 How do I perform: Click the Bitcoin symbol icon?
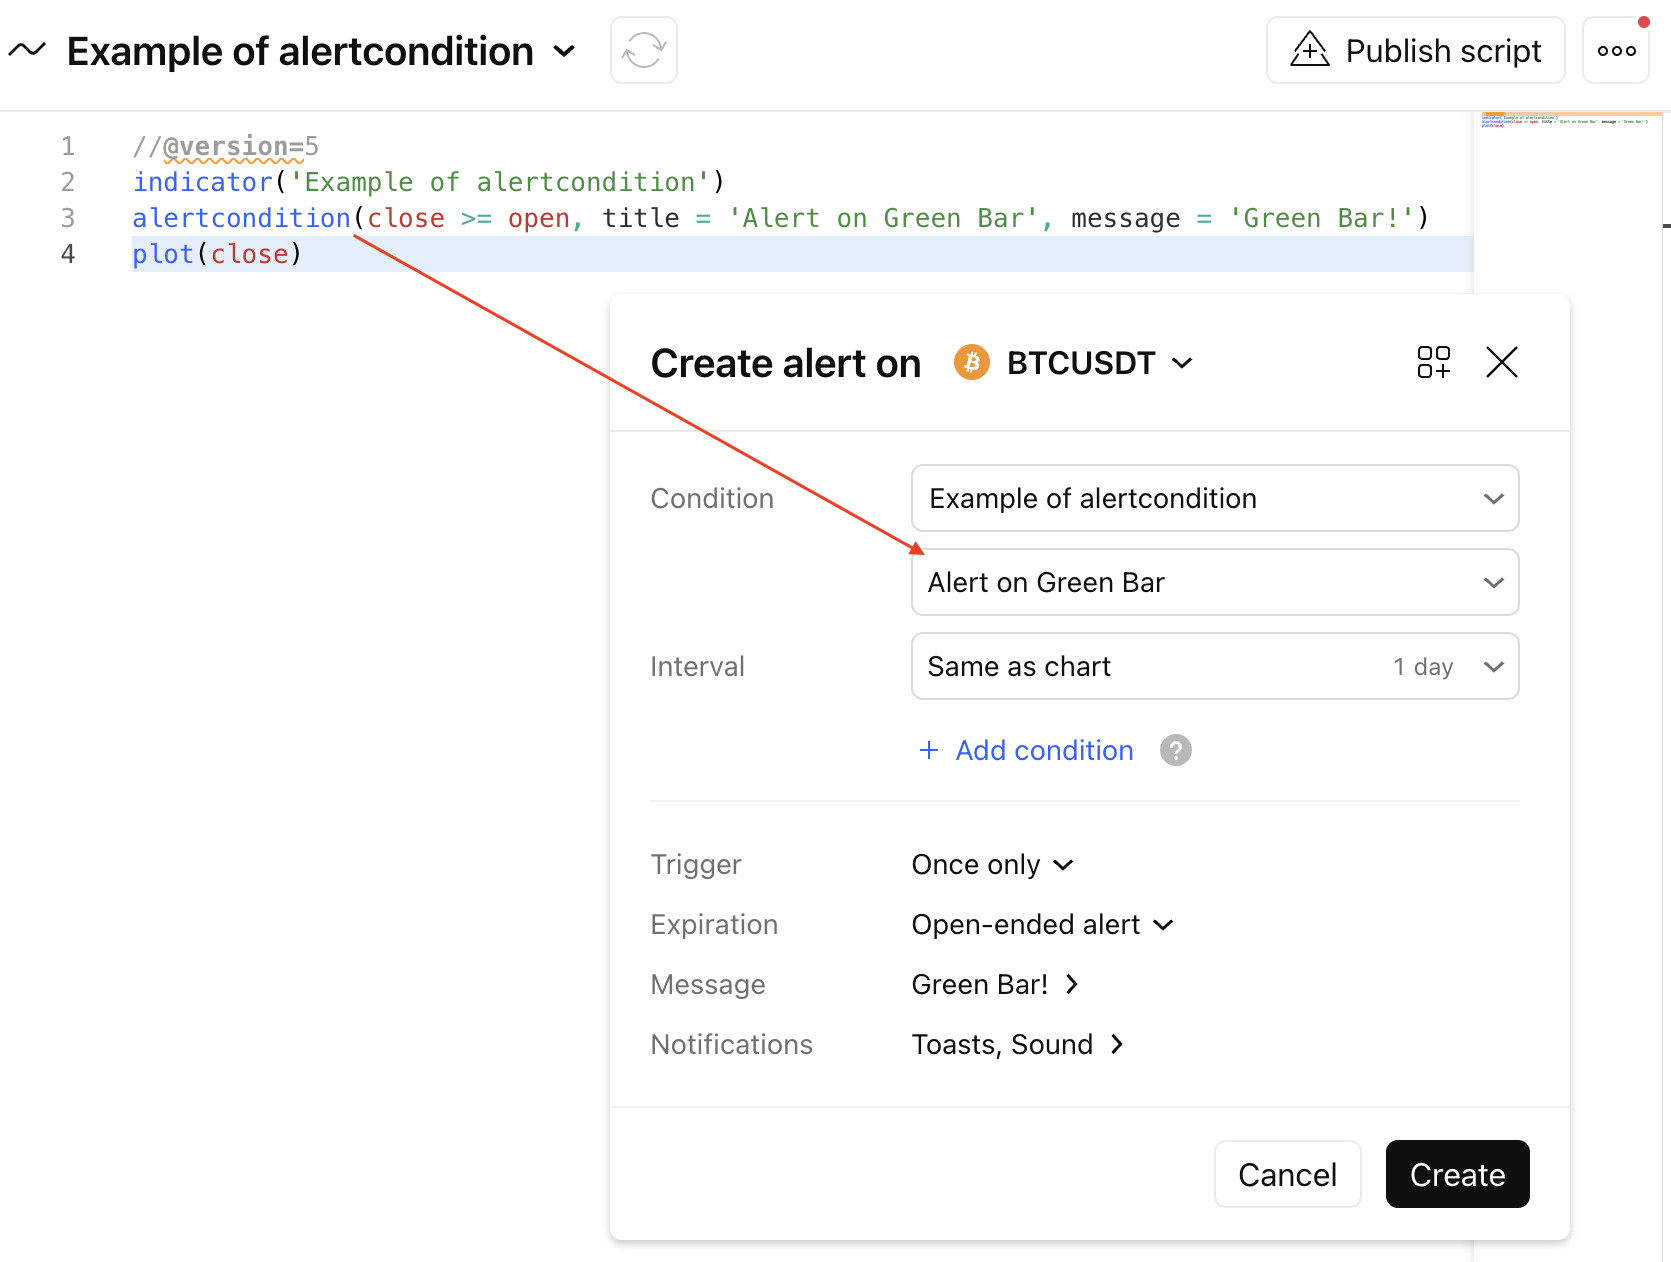971,362
